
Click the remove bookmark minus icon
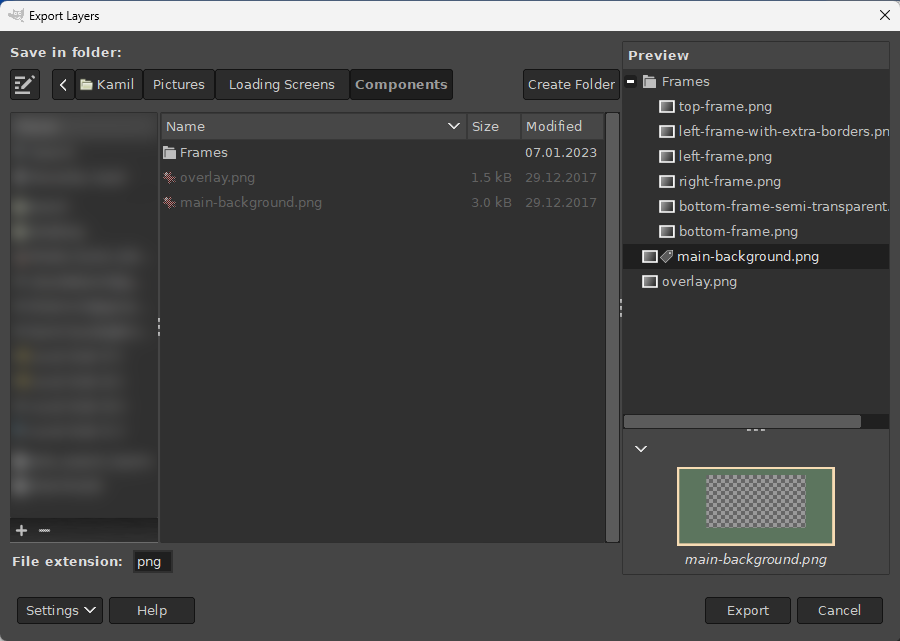click(44, 530)
